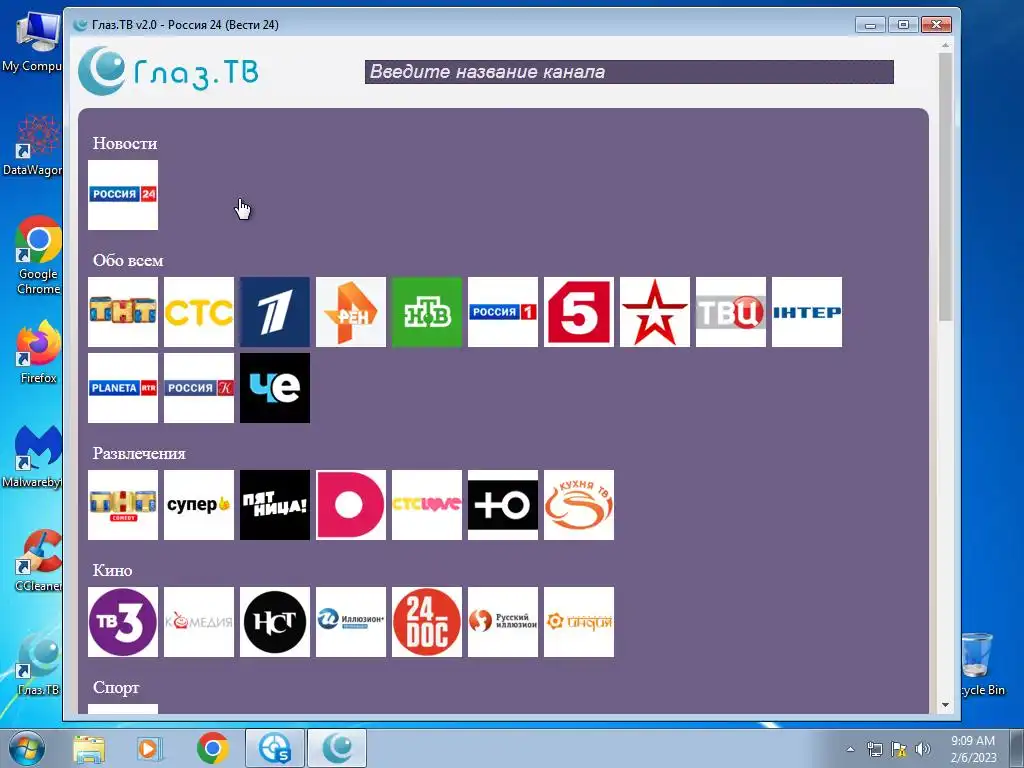The height and width of the screenshot is (768, 1024).
Task: Select the НСТ channel tile
Action: click(x=275, y=622)
